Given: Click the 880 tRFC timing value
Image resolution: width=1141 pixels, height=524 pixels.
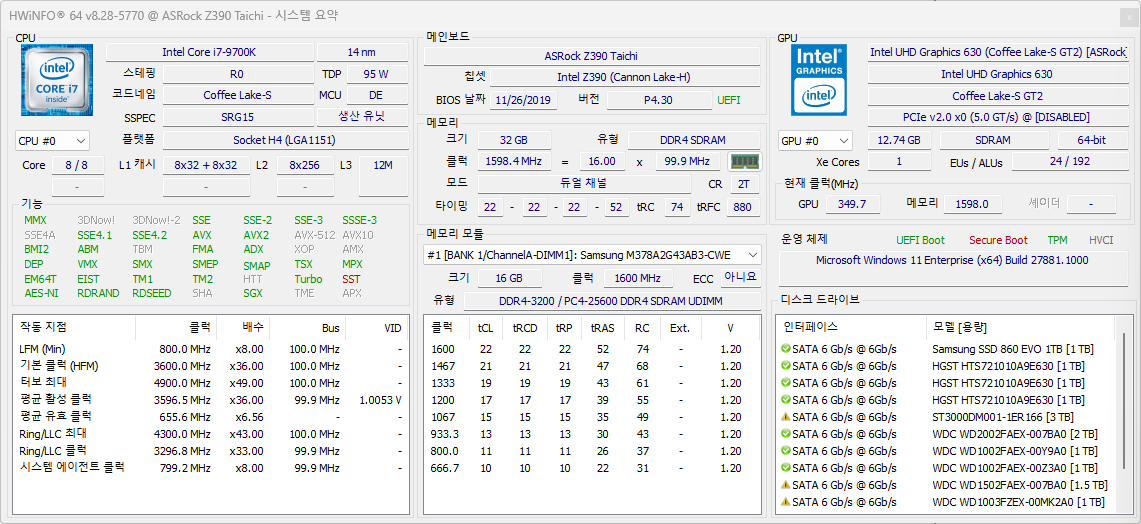Looking at the screenshot, I should pyautogui.click(x=742, y=207).
